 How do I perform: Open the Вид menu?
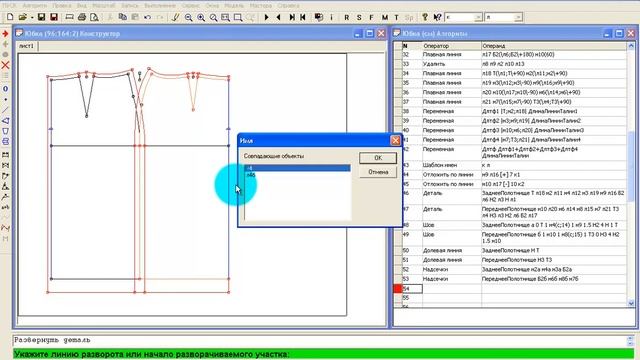82,5
